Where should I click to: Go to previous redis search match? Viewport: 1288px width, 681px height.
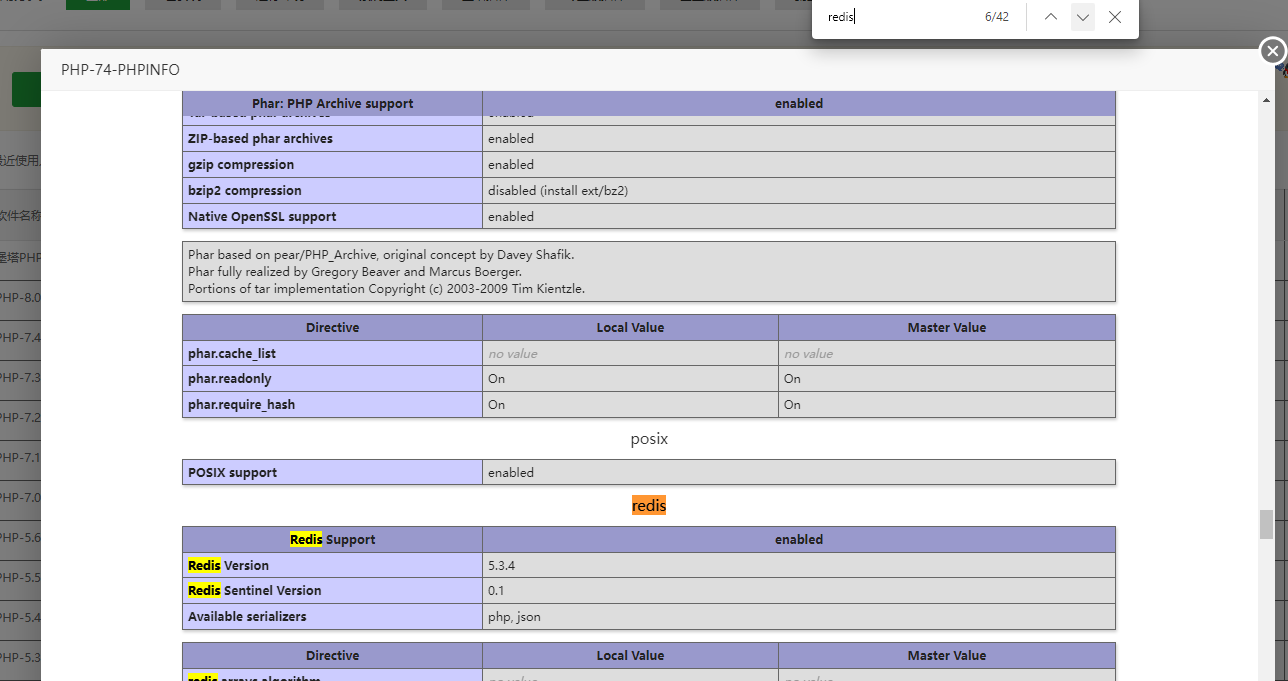1051,17
